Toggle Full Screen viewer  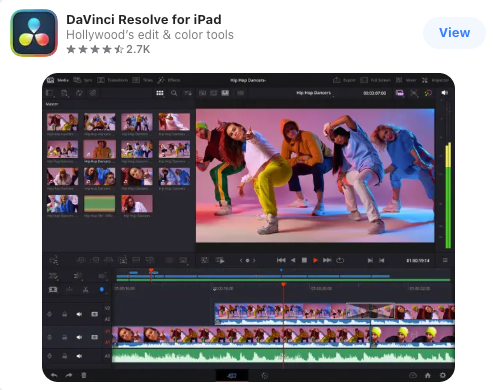coord(375,80)
